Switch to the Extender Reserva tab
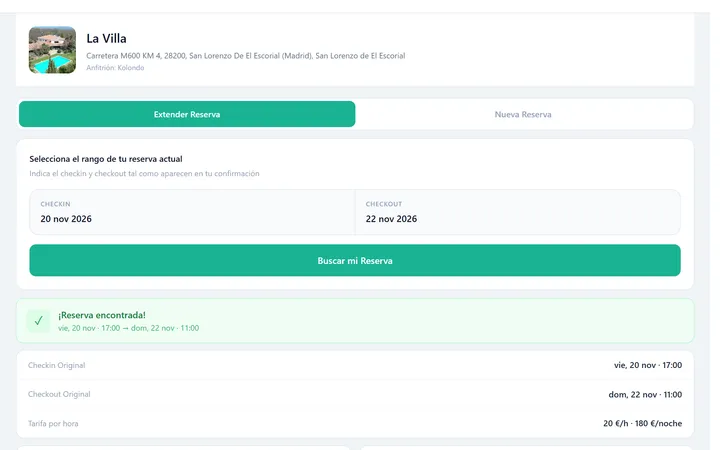This screenshot has width=720, height=450. (187, 114)
